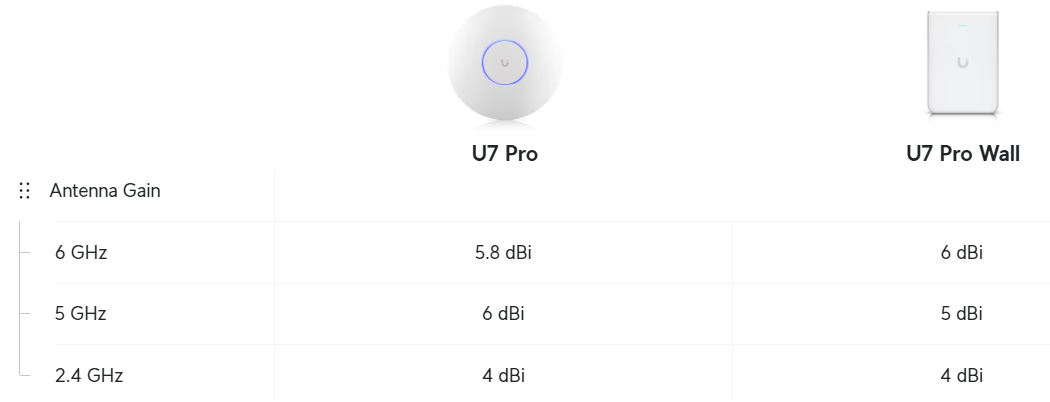Select the Antenna Gain section header

(105, 191)
